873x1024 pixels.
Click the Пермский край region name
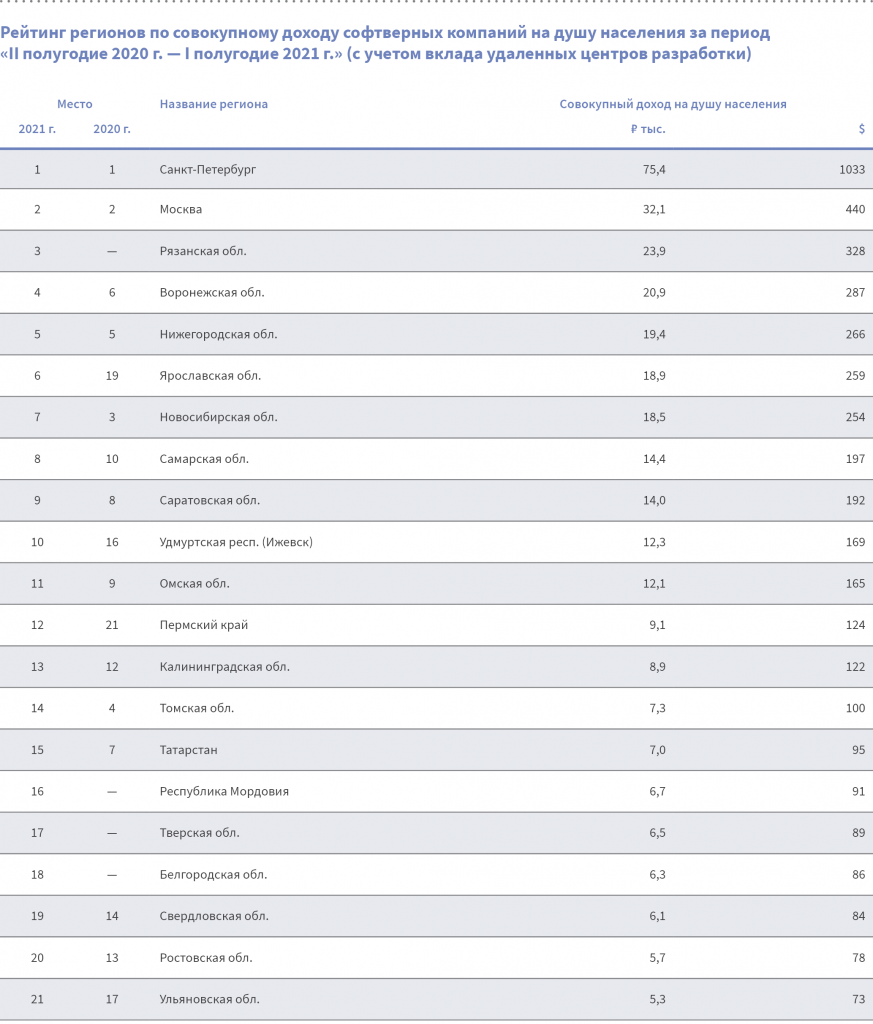(204, 625)
